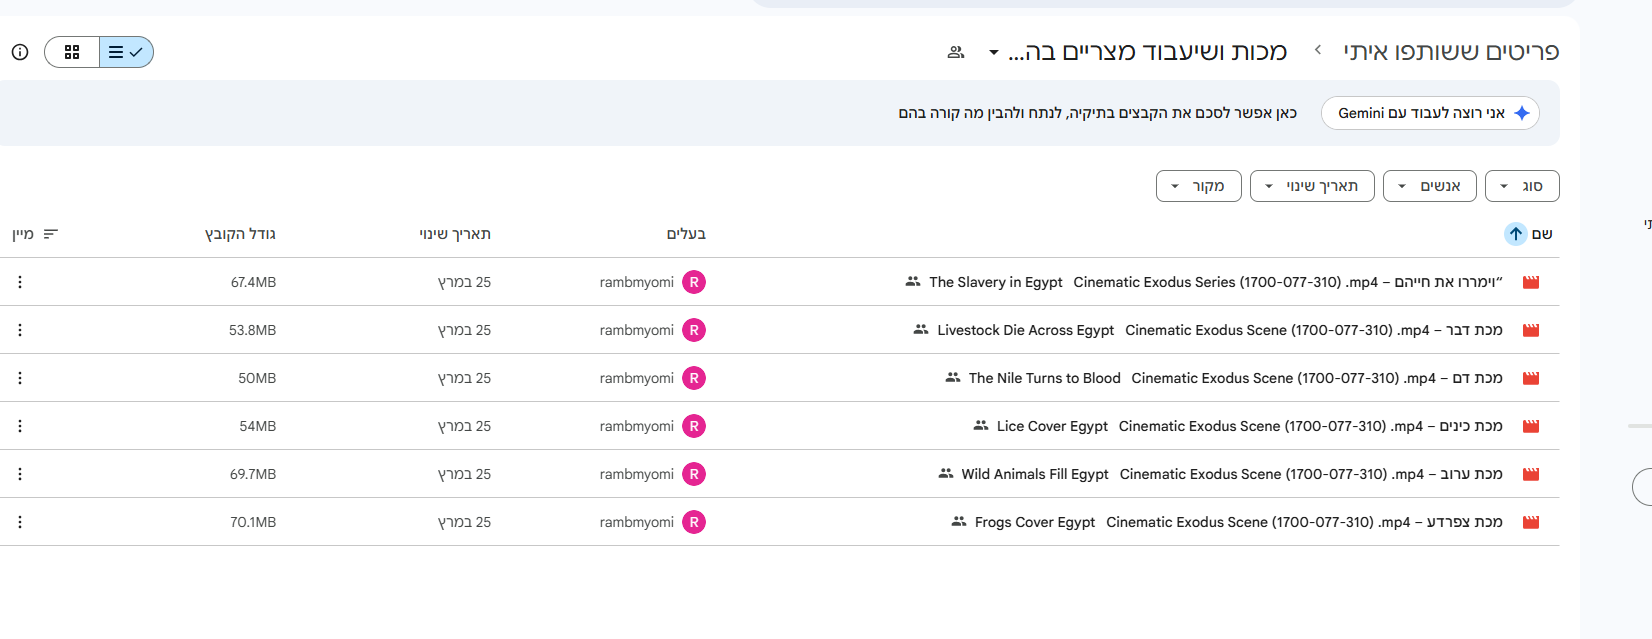Reverse sort direction with the arrow icon
Screen dimensions: 1652x639
click(1515, 234)
